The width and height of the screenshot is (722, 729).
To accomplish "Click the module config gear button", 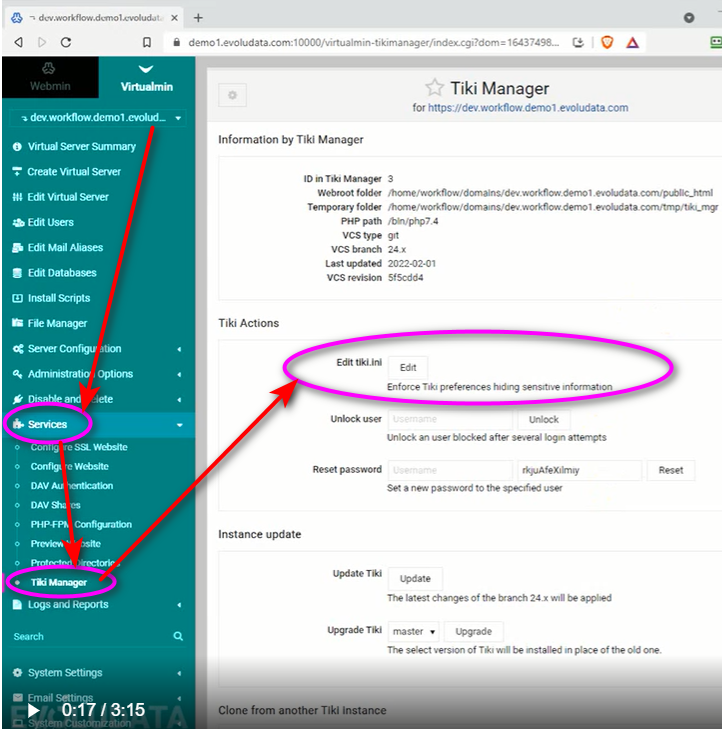I will click(232, 95).
